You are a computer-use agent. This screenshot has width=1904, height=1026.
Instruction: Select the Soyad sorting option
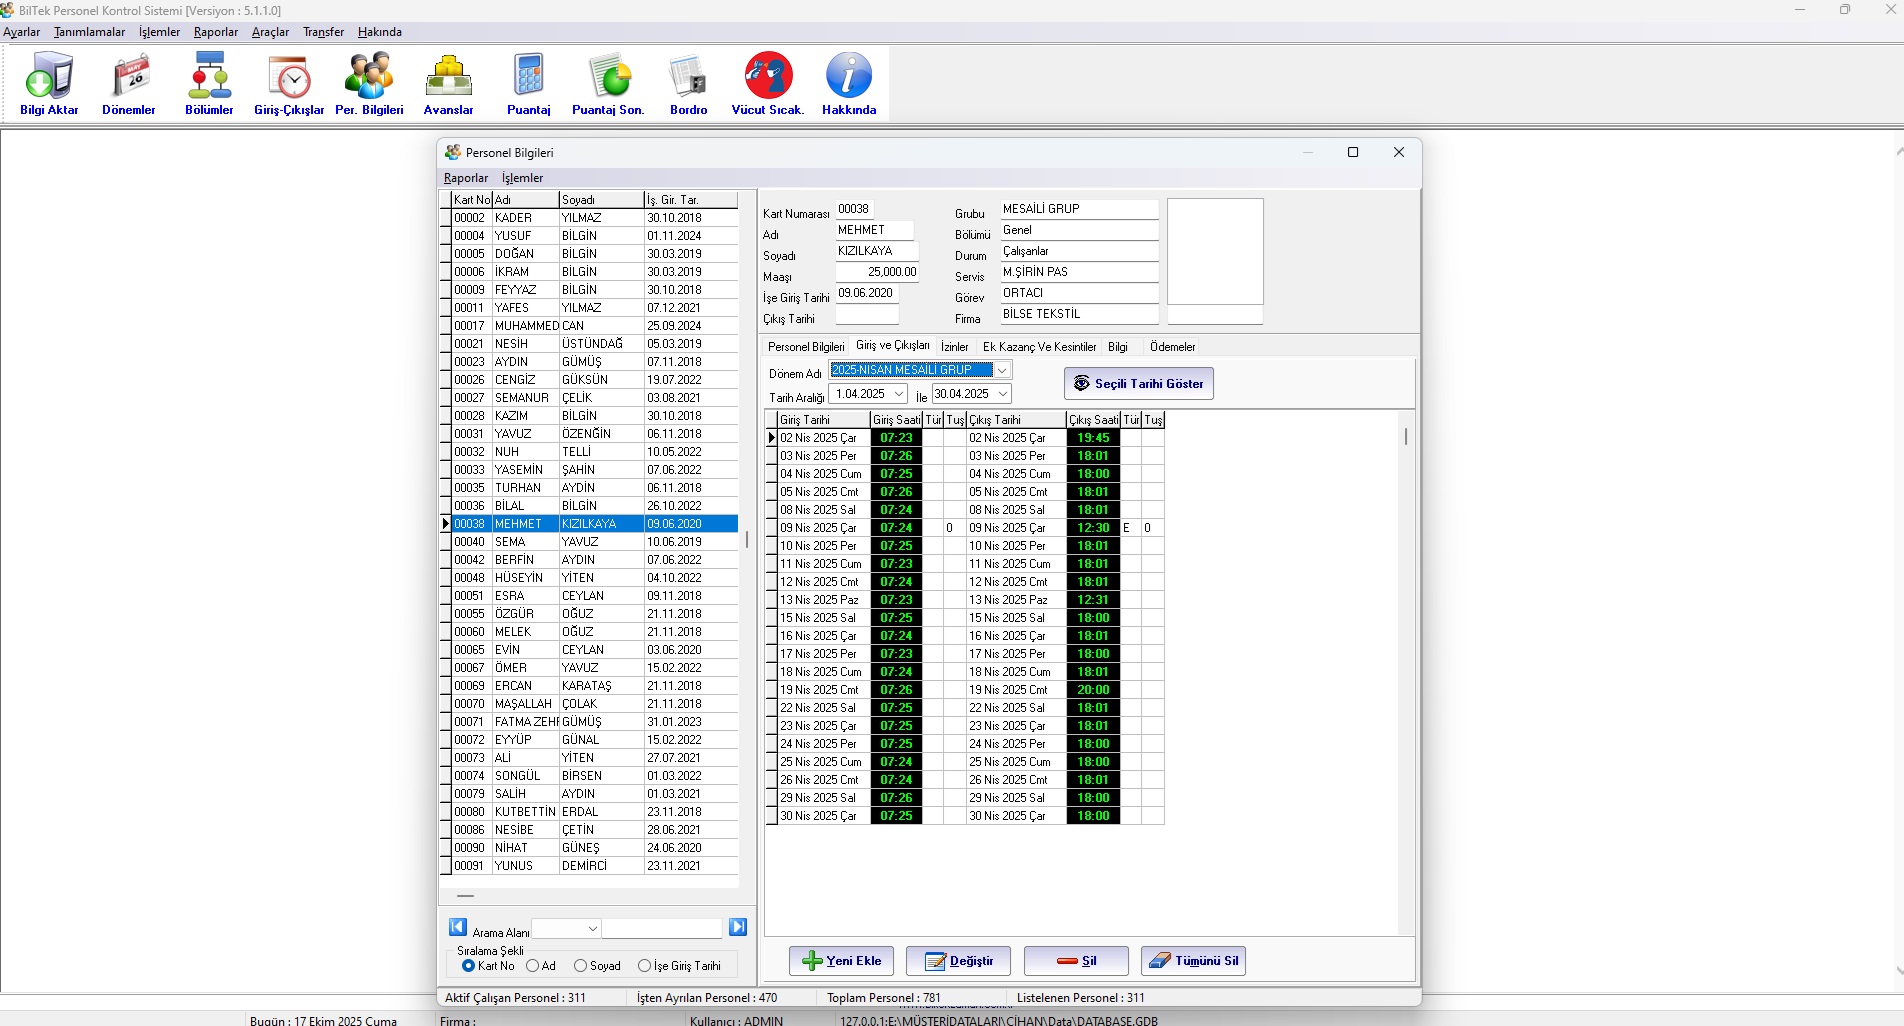point(580,966)
